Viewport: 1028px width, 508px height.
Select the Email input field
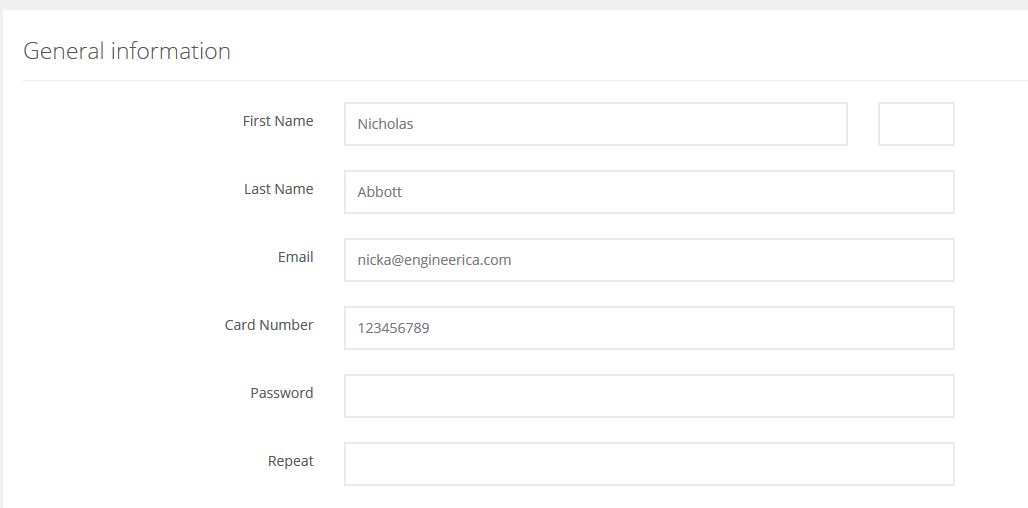(649, 260)
